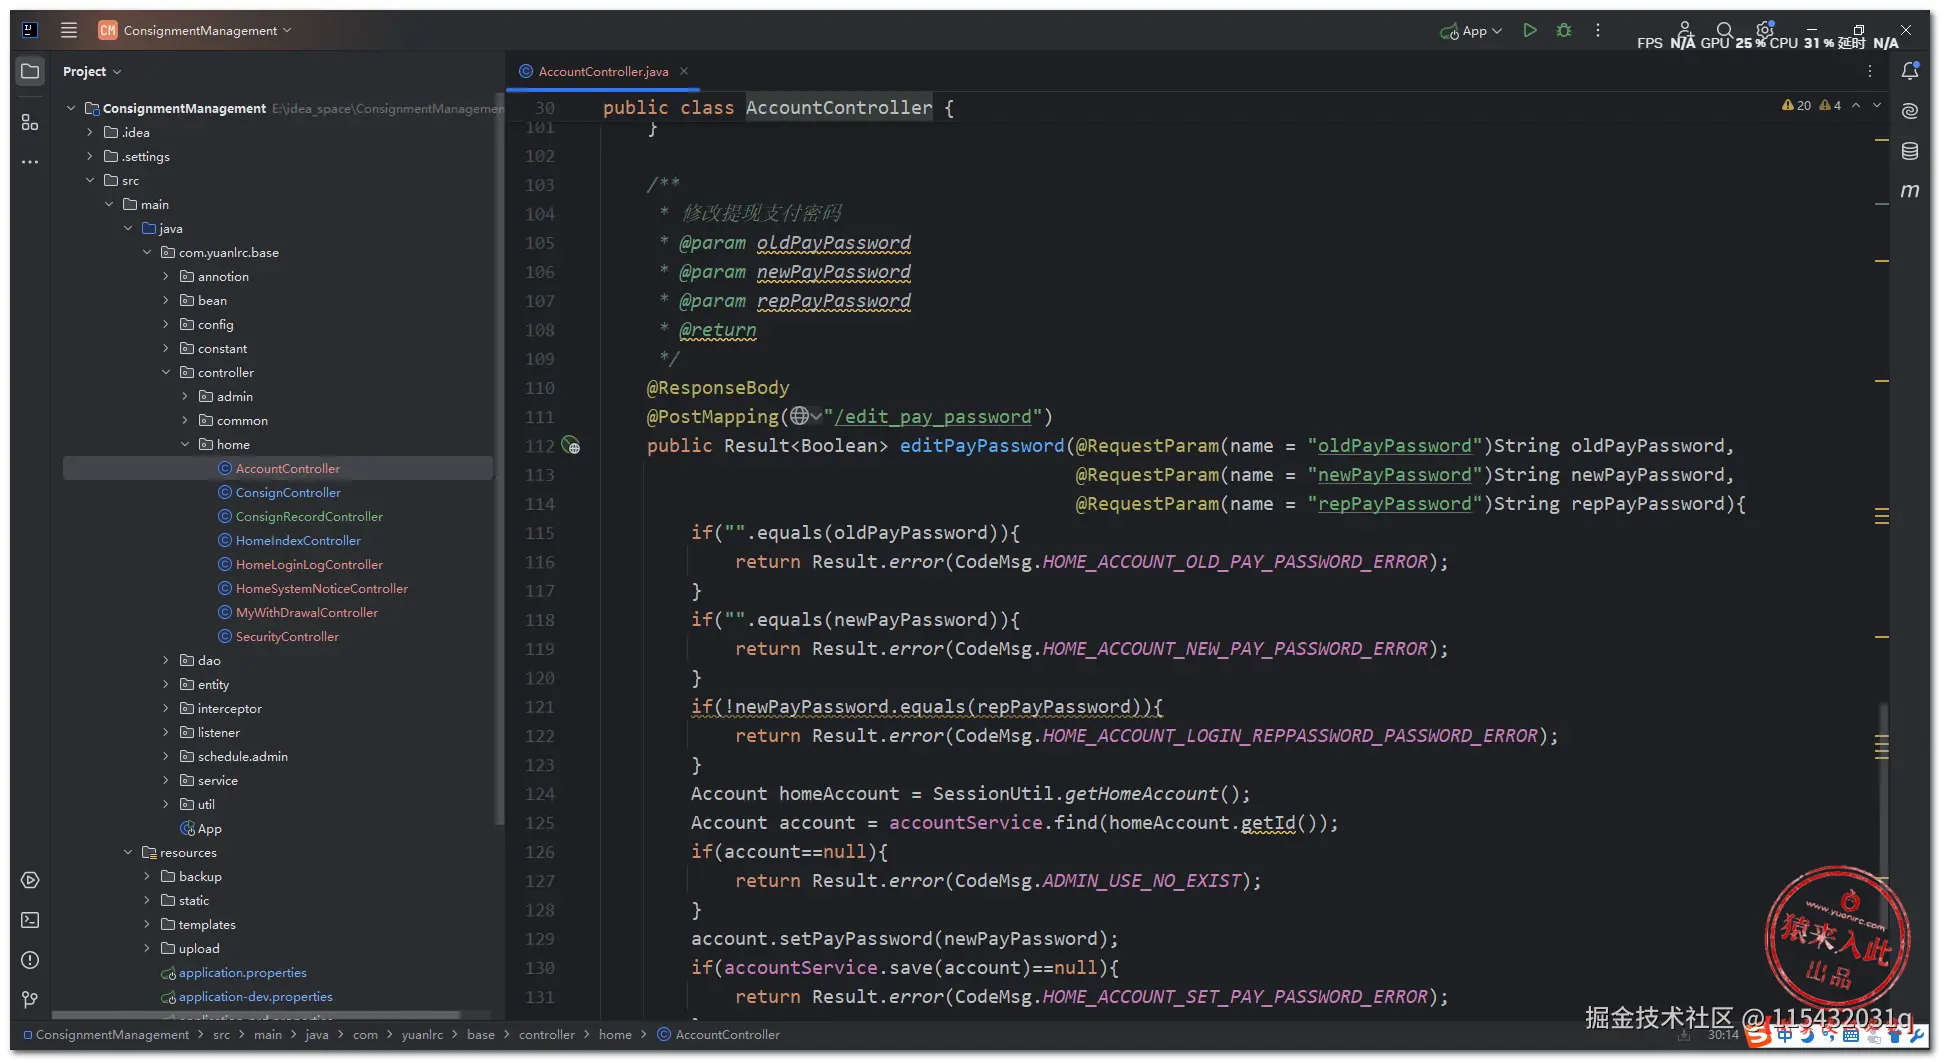Open the Git version control tool window
1941x1061 pixels.
pos(30,999)
